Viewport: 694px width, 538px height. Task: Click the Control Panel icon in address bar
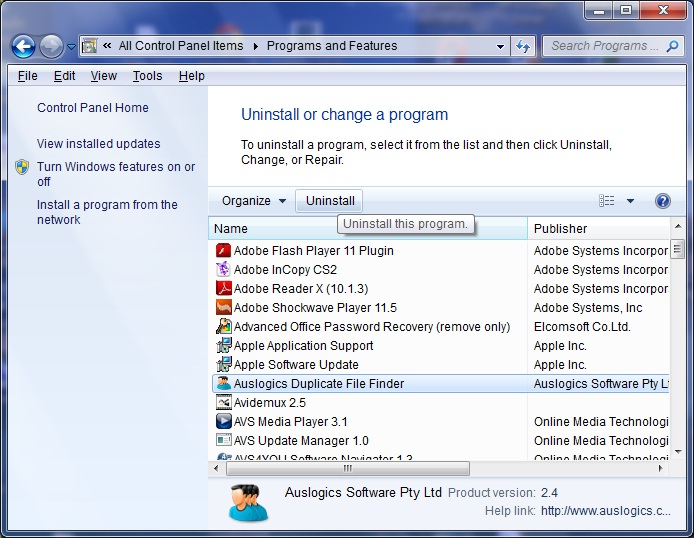(89, 46)
